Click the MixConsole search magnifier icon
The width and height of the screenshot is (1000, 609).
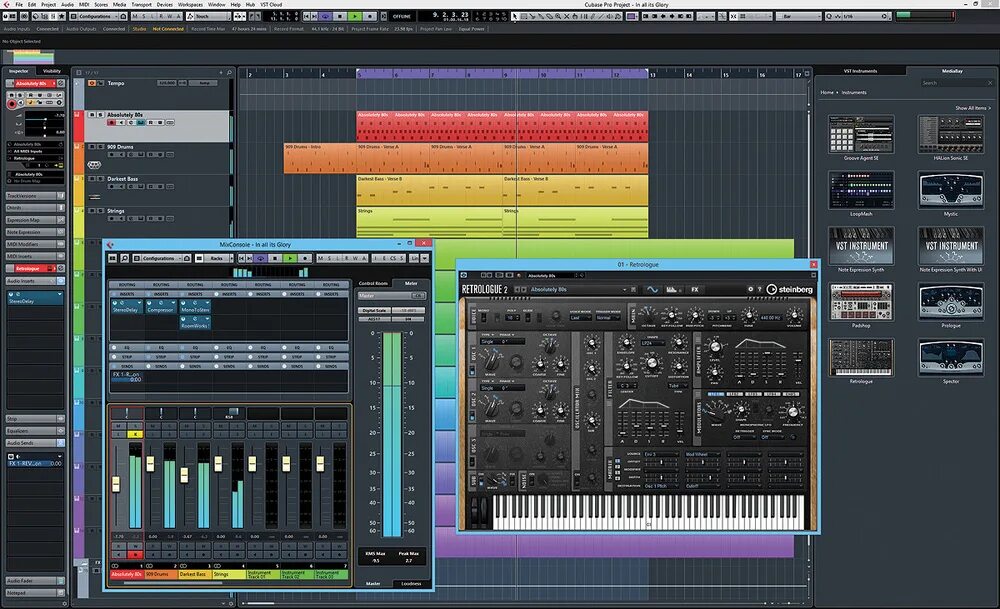coord(125,258)
